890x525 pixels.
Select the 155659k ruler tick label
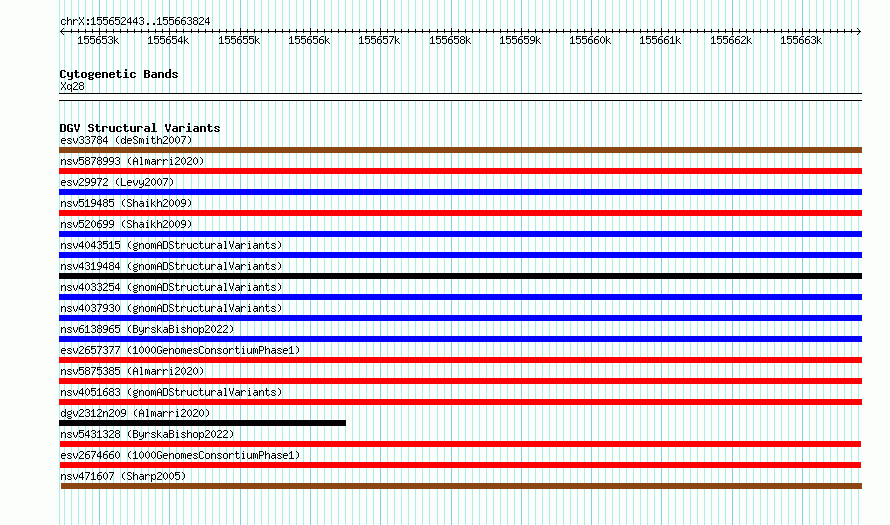520,40
